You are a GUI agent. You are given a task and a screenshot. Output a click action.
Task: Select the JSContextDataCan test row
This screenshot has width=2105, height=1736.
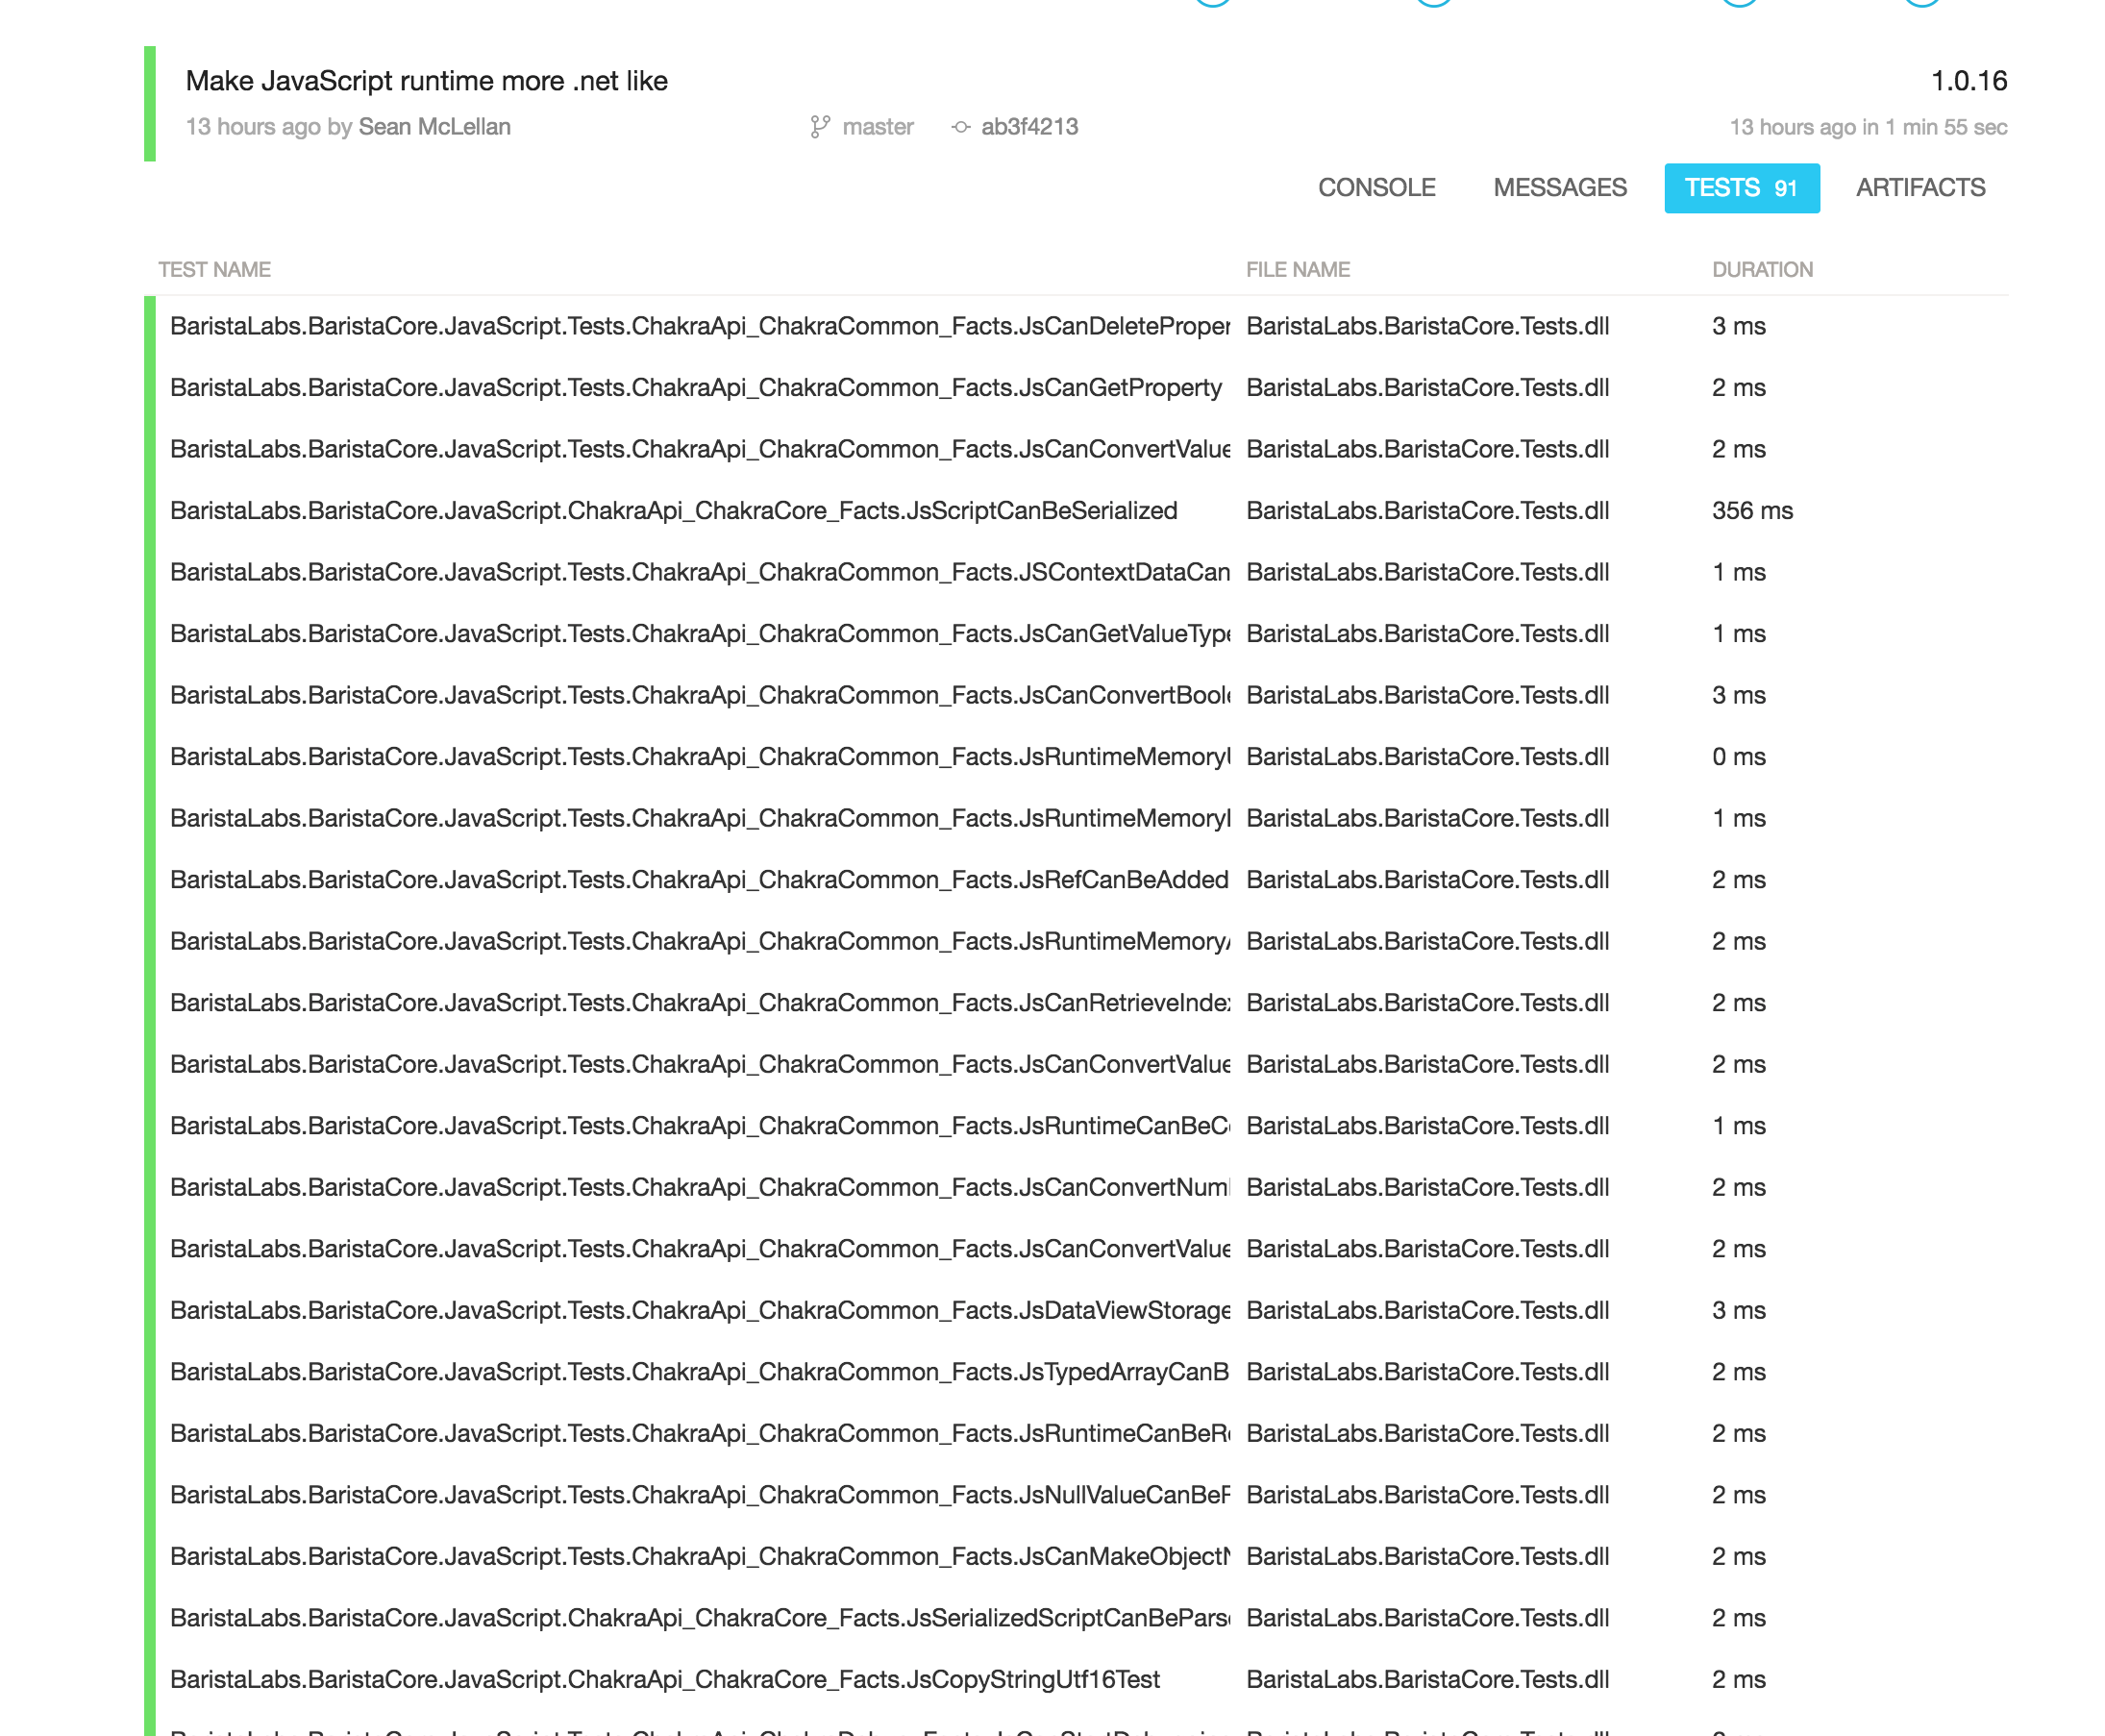1075,572
